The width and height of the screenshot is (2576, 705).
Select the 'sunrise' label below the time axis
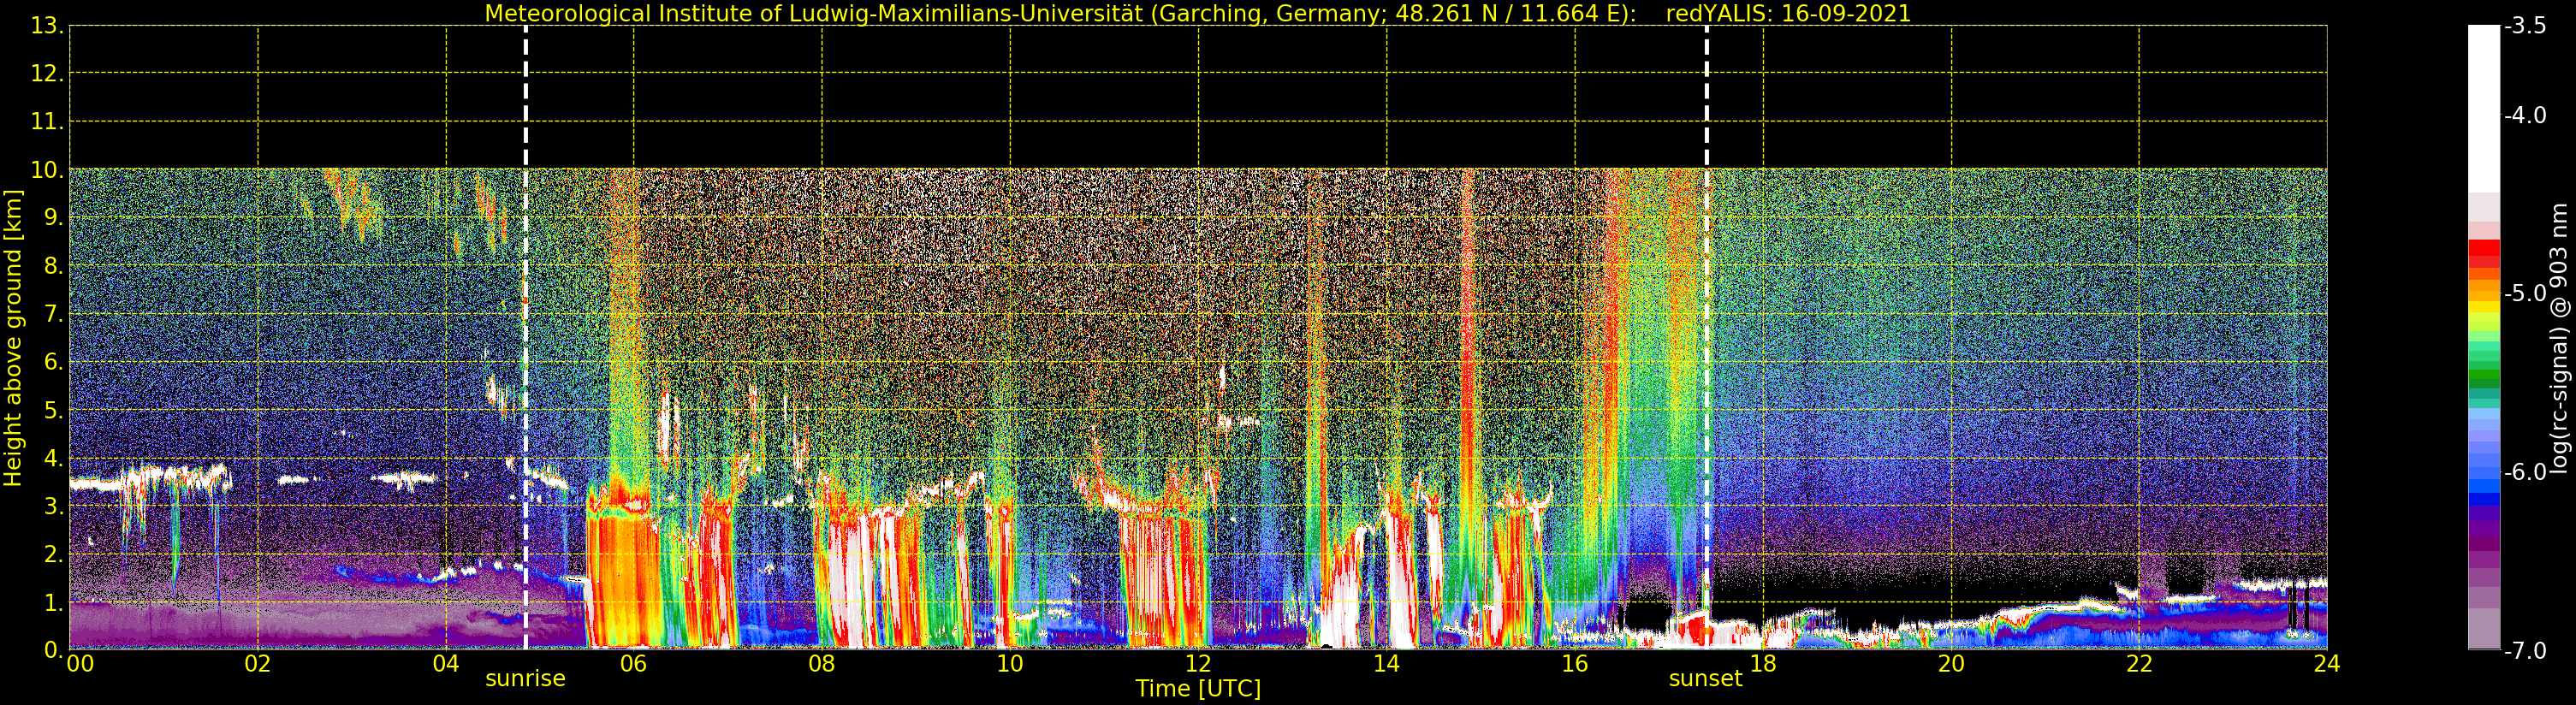525,679
